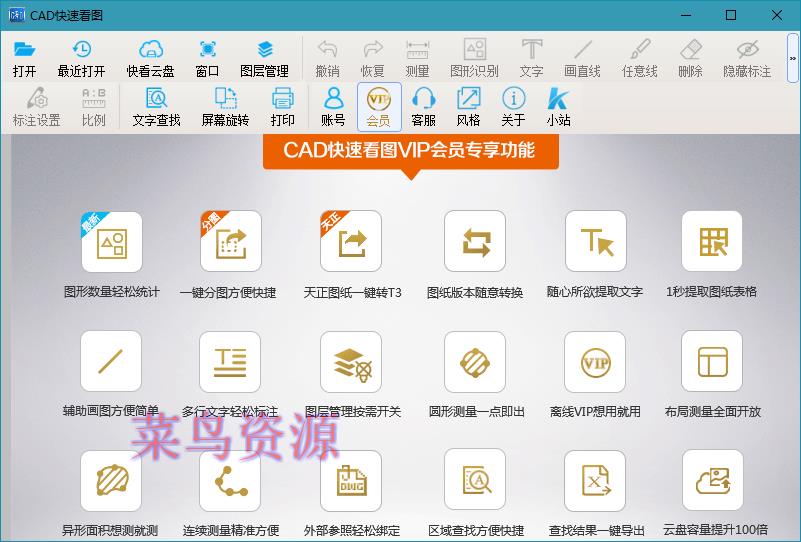Open the 关于 about dialog
Viewport: 801px width, 542px height.
click(513, 107)
